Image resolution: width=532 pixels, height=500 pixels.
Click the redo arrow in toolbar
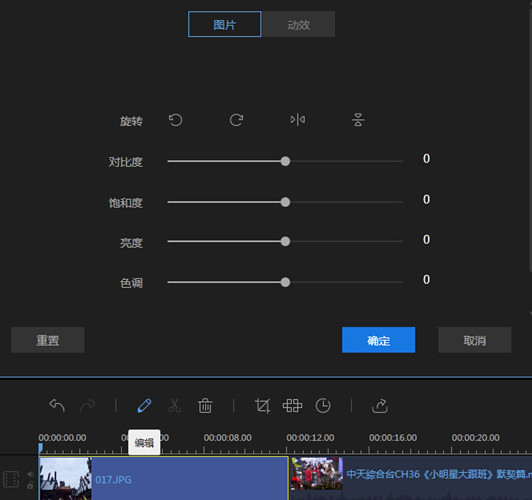pyautogui.click(x=88, y=405)
